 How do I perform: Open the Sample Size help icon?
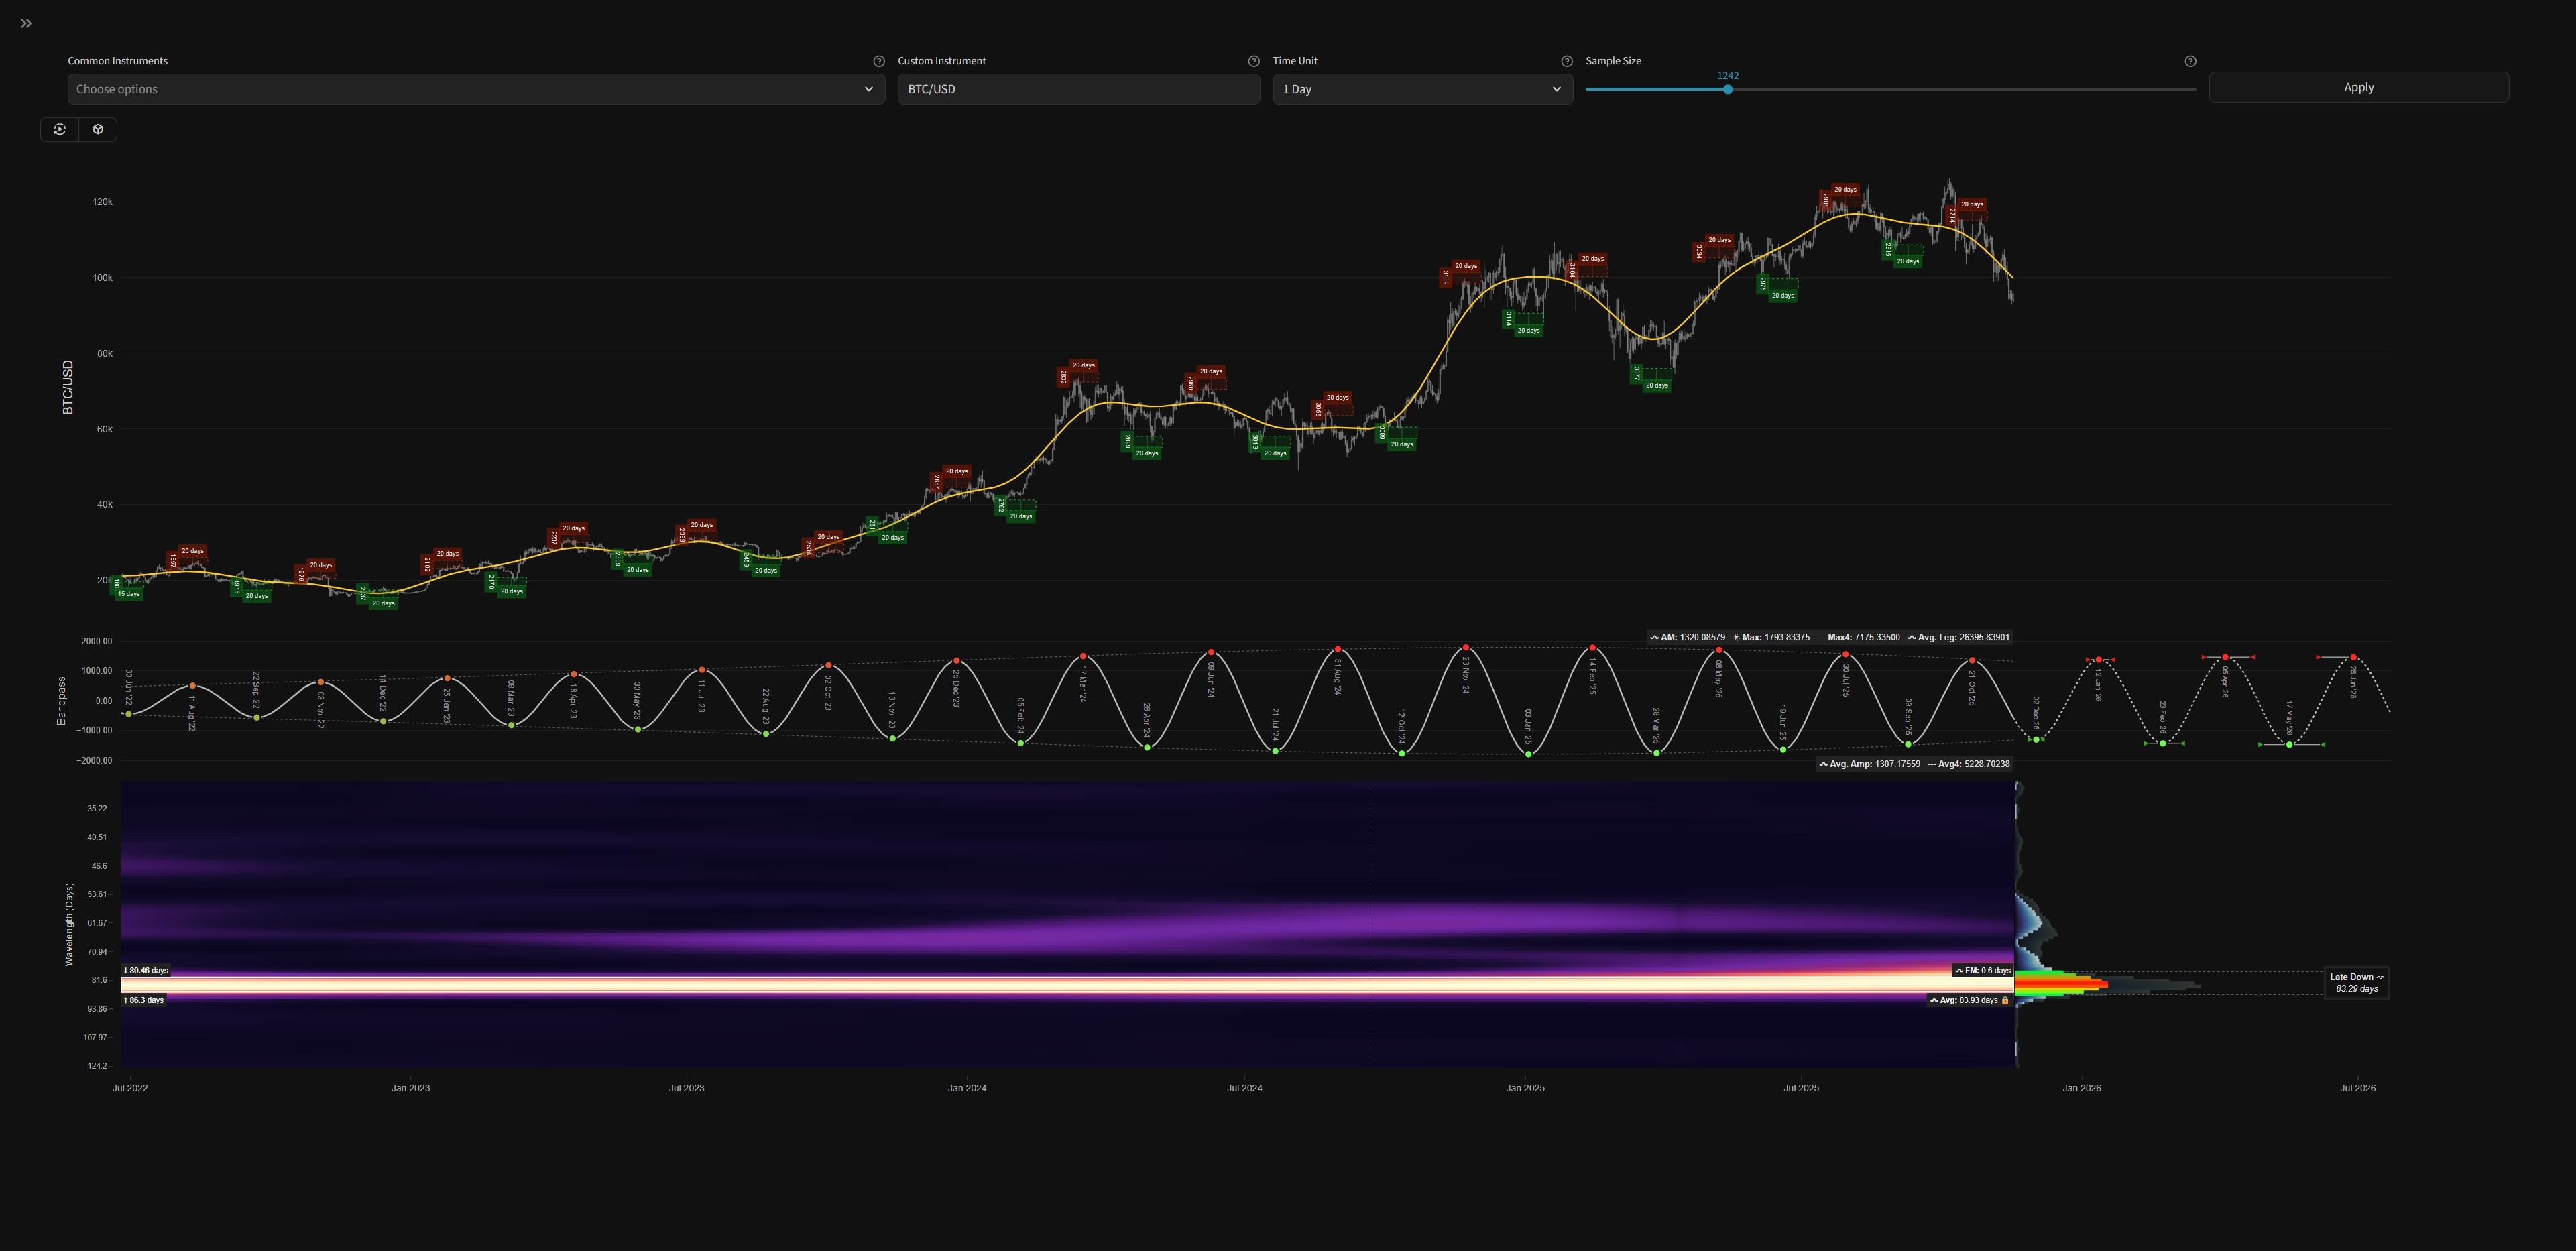[2190, 61]
